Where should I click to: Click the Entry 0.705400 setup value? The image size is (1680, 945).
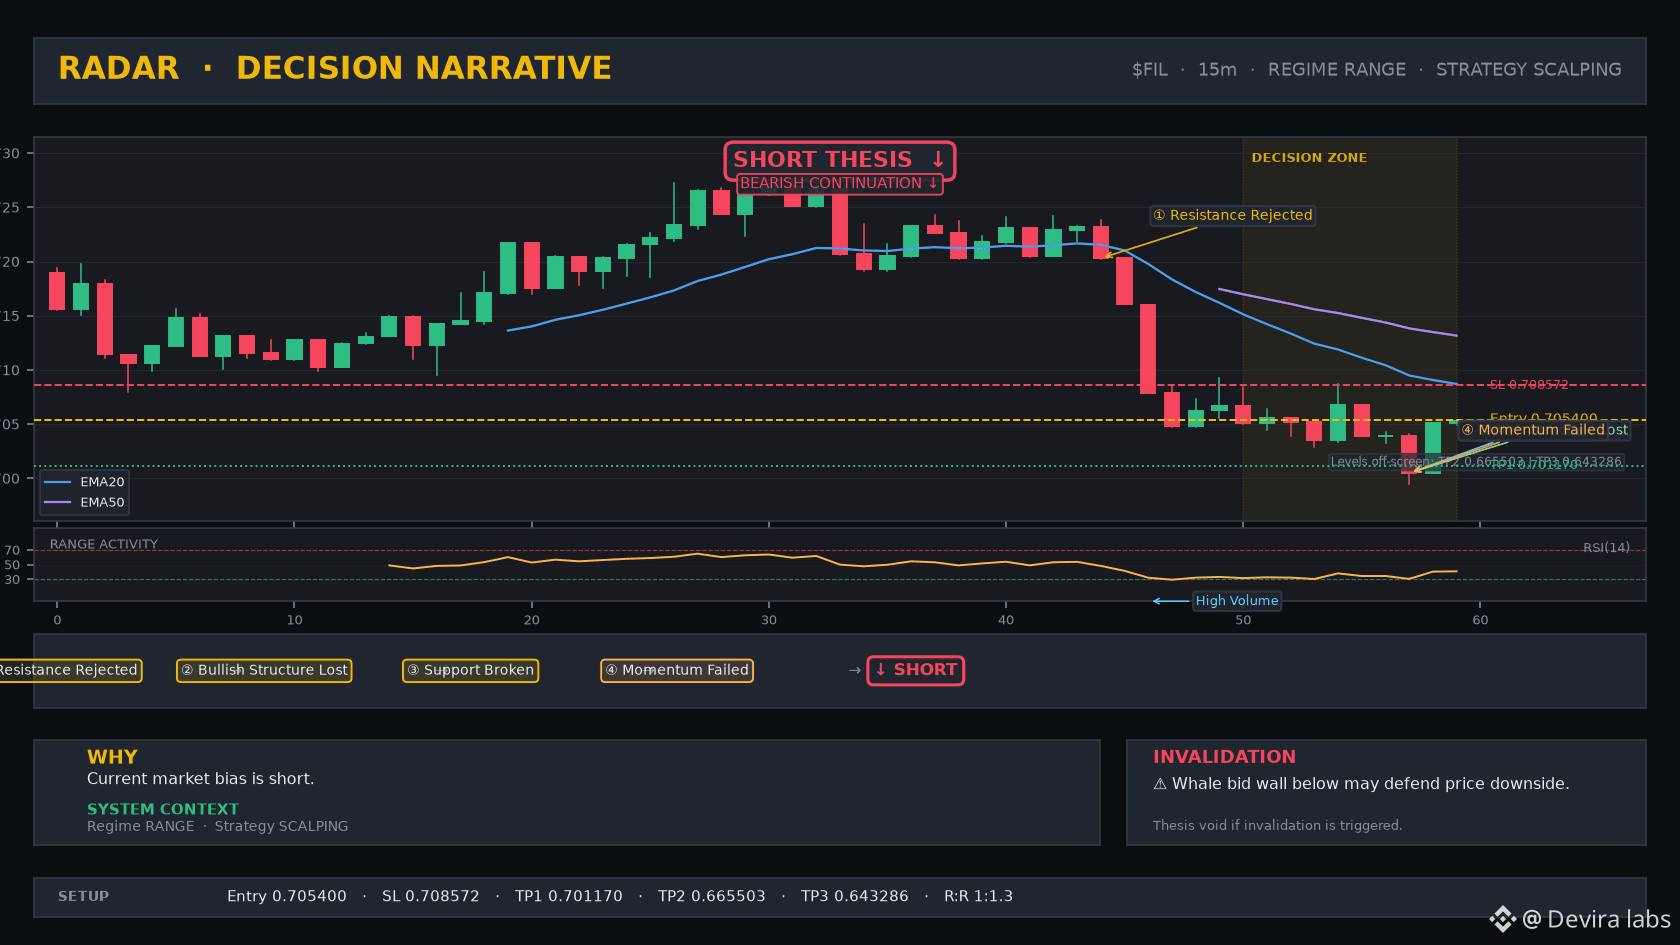tap(286, 897)
